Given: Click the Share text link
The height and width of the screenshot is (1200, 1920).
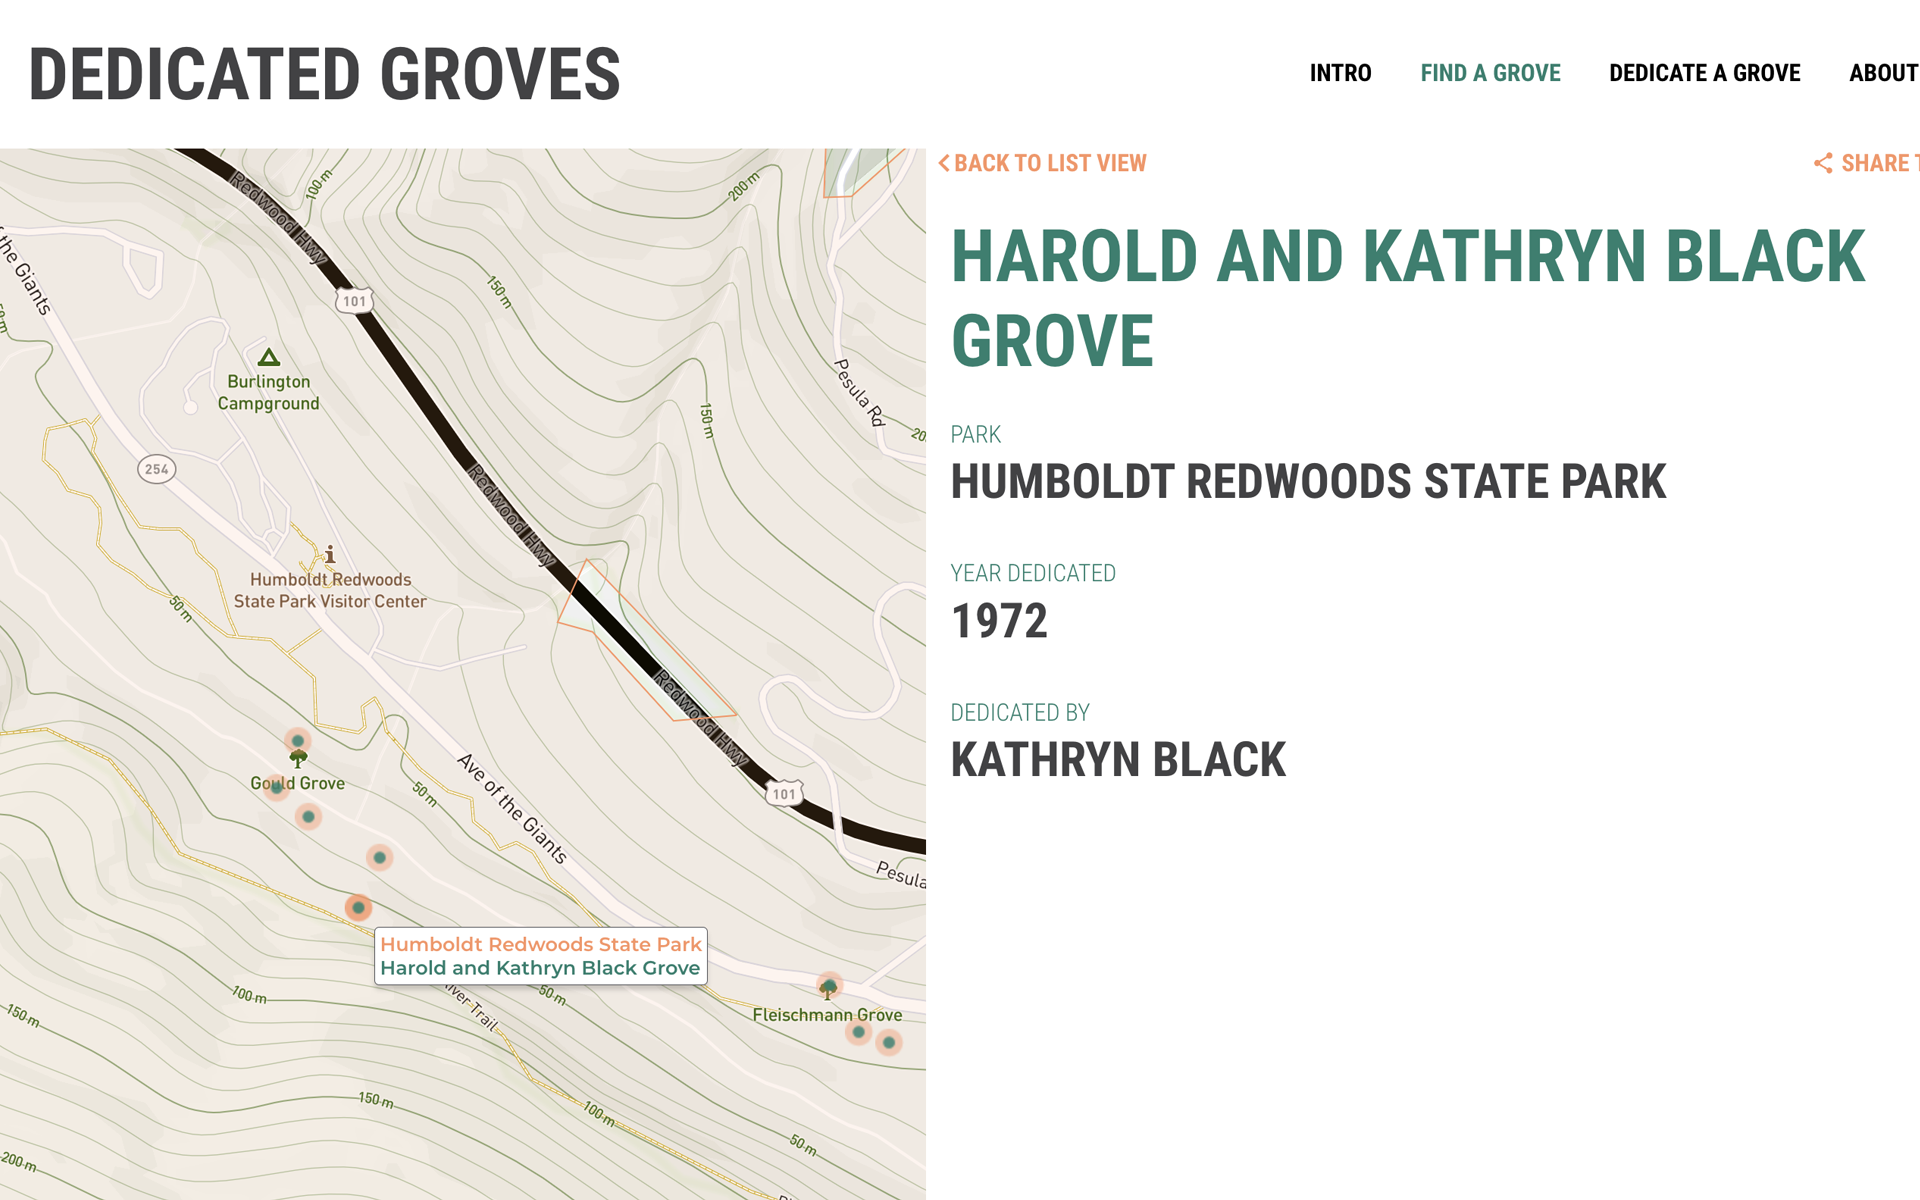Looking at the screenshot, I should pyautogui.click(x=1879, y=163).
